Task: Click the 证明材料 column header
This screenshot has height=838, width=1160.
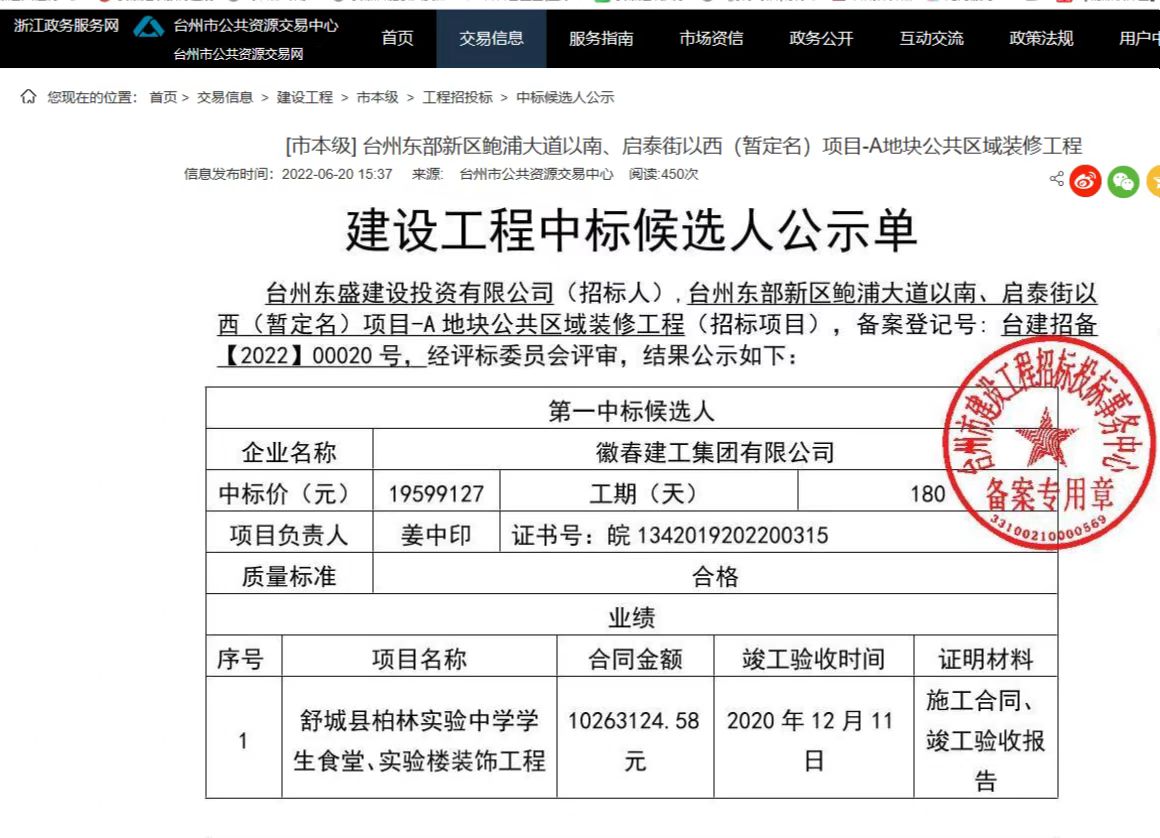Action: click(985, 658)
